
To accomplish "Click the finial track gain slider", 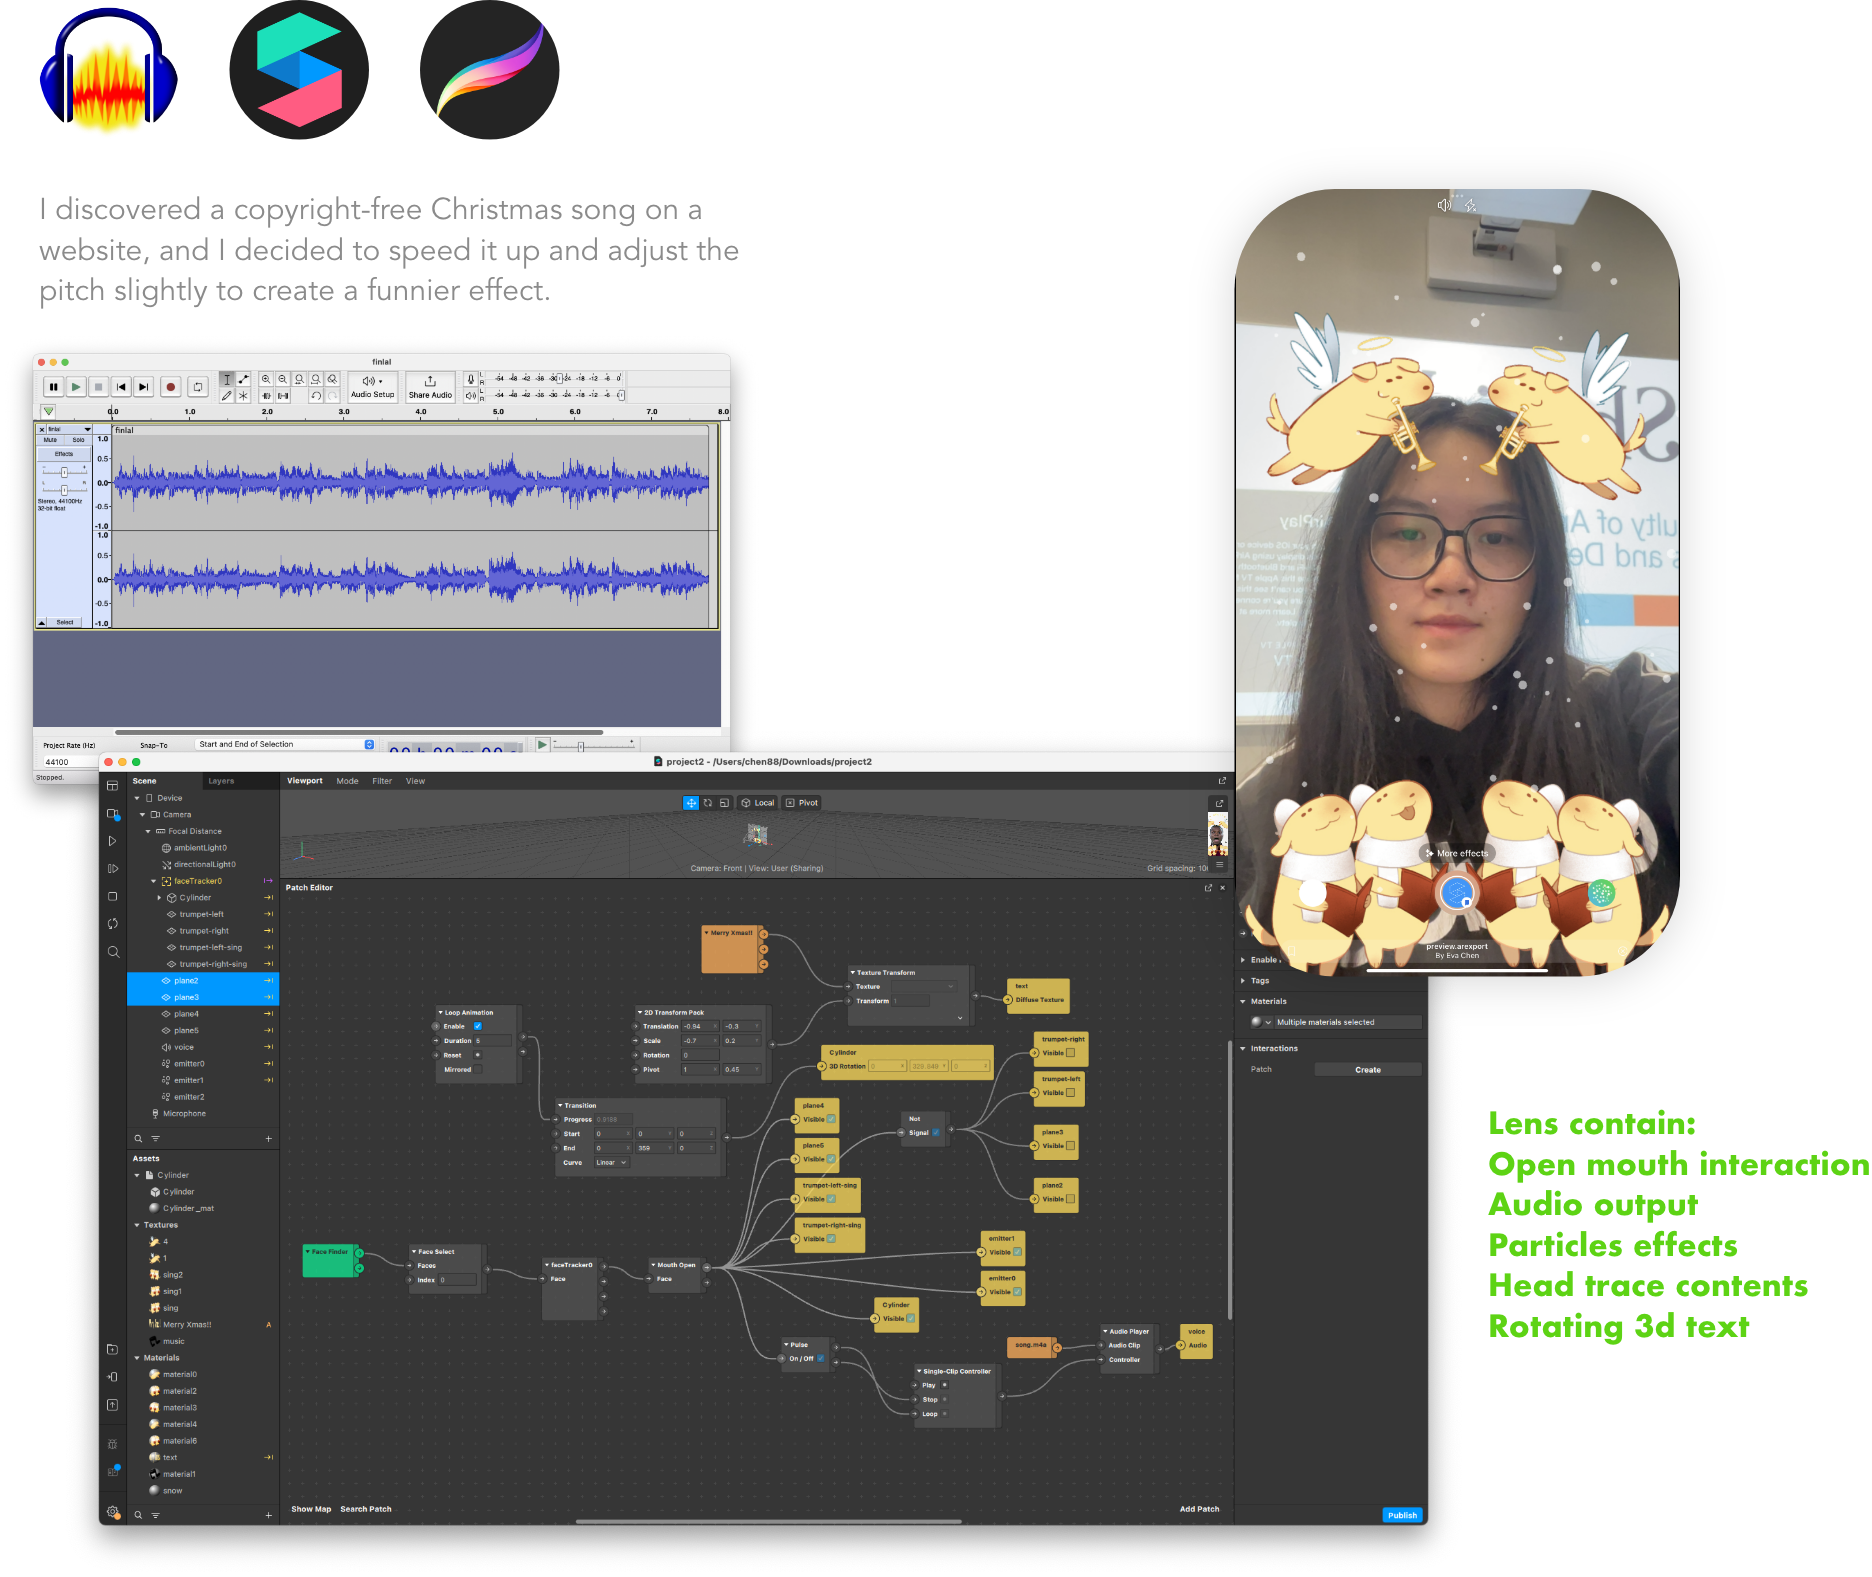I will [64, 472].
